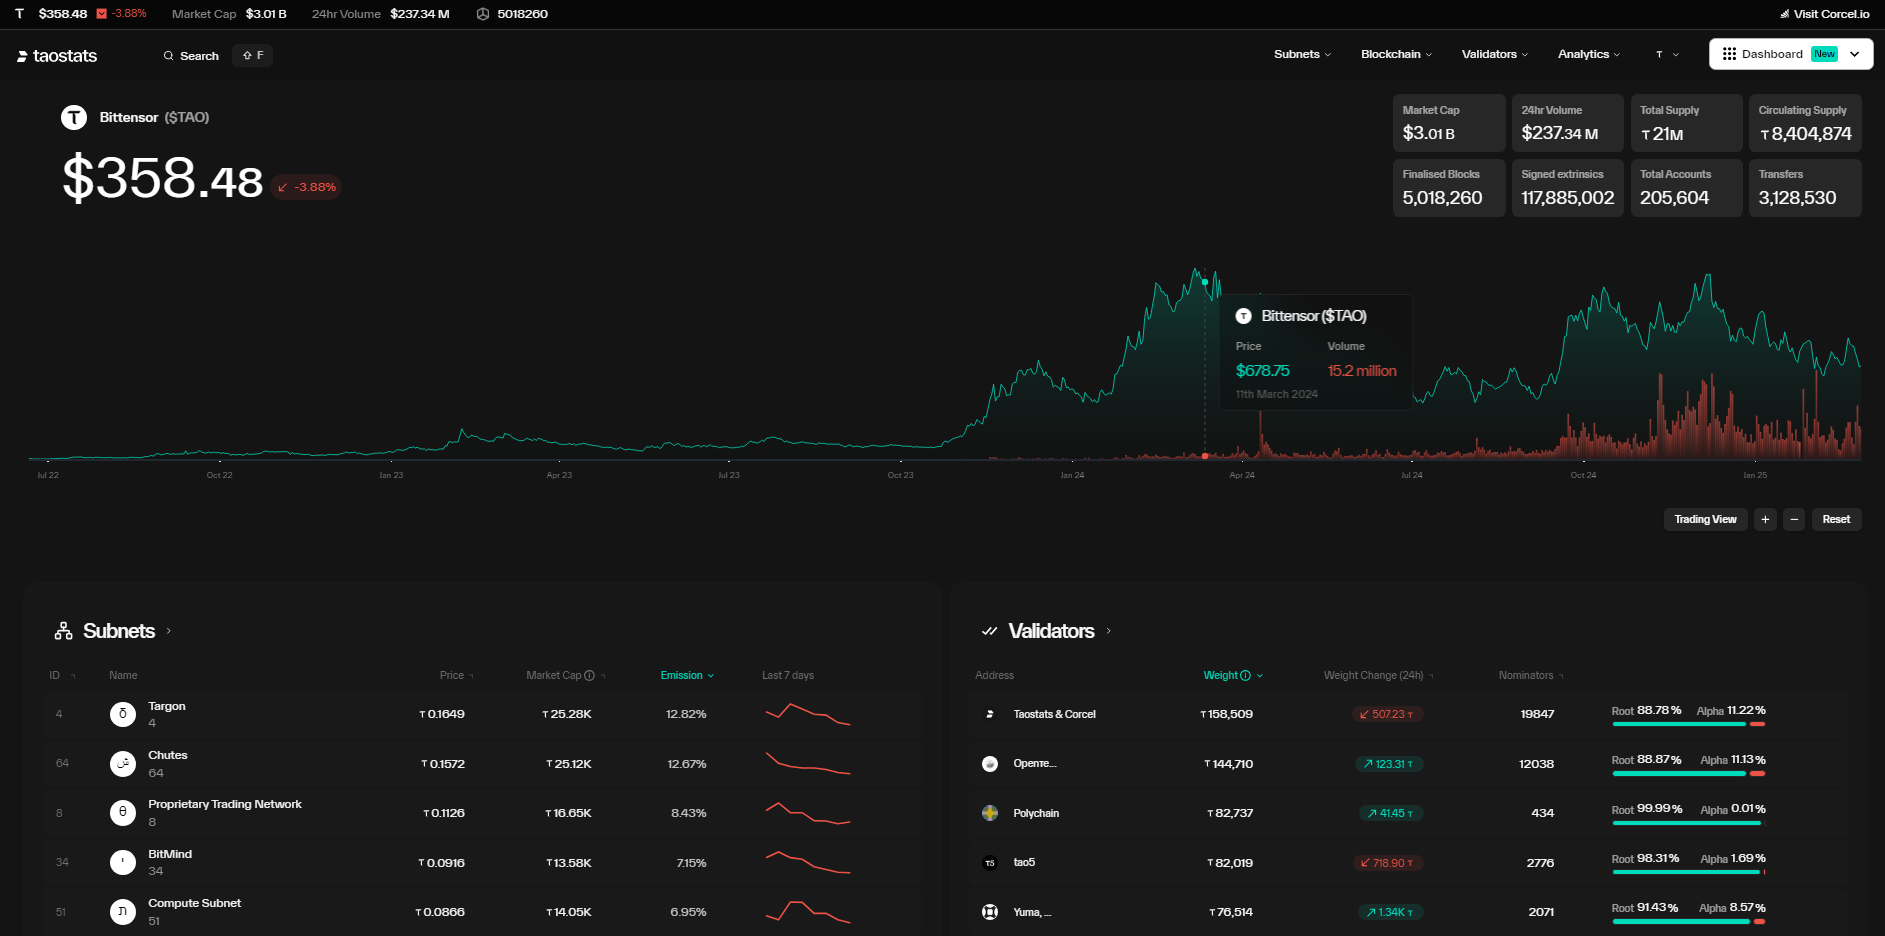Image resolution: width=1885 pixels, height=936 pixels.
Task: Open the Visit Corcel.io link
Action: coord(1825,14)
